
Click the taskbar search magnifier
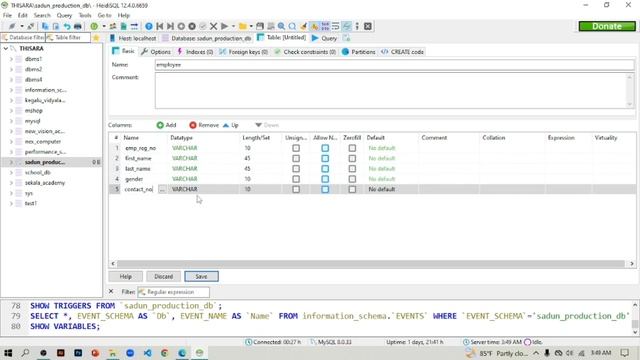[25, 353]
